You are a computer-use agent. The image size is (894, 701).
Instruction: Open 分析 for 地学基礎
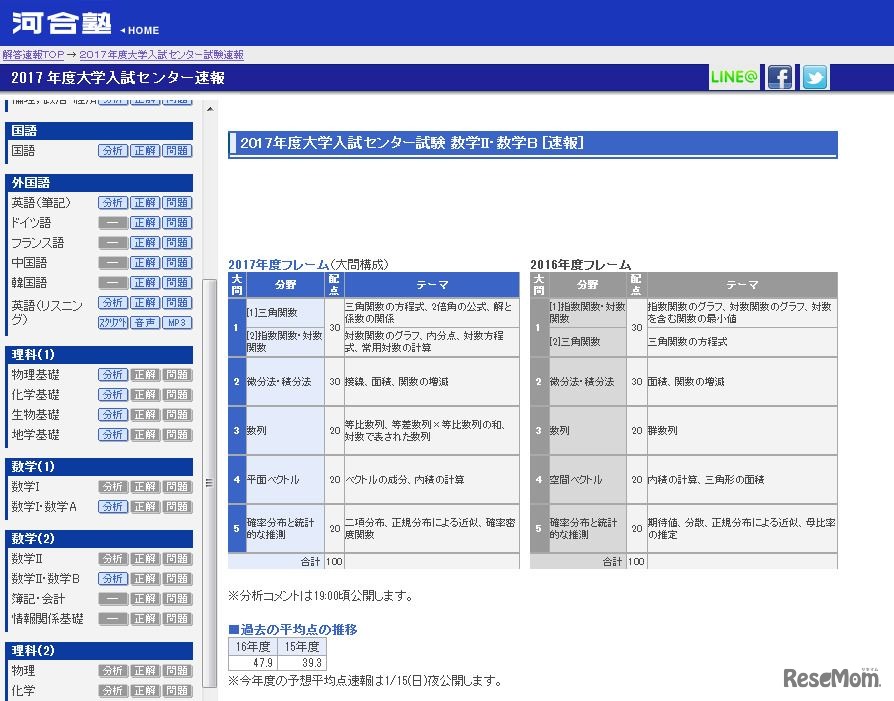[x=113, y=435]
